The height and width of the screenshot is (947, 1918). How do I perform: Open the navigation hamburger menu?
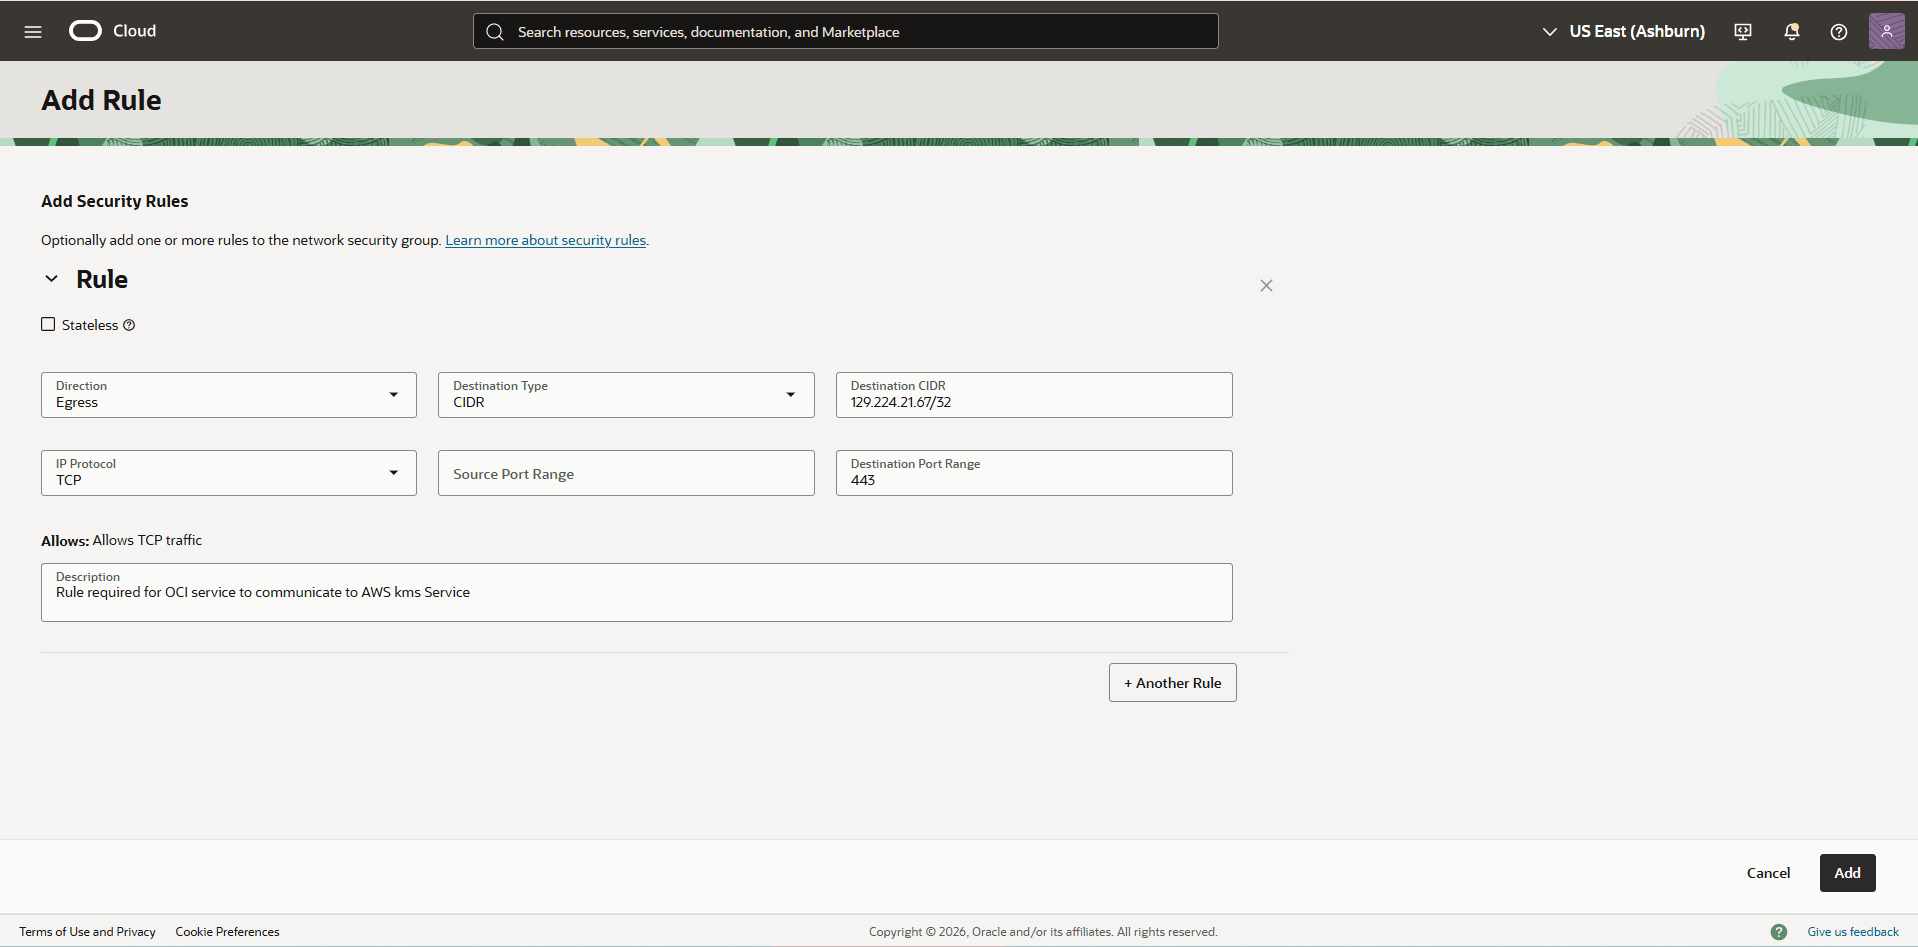coord(33,31)
